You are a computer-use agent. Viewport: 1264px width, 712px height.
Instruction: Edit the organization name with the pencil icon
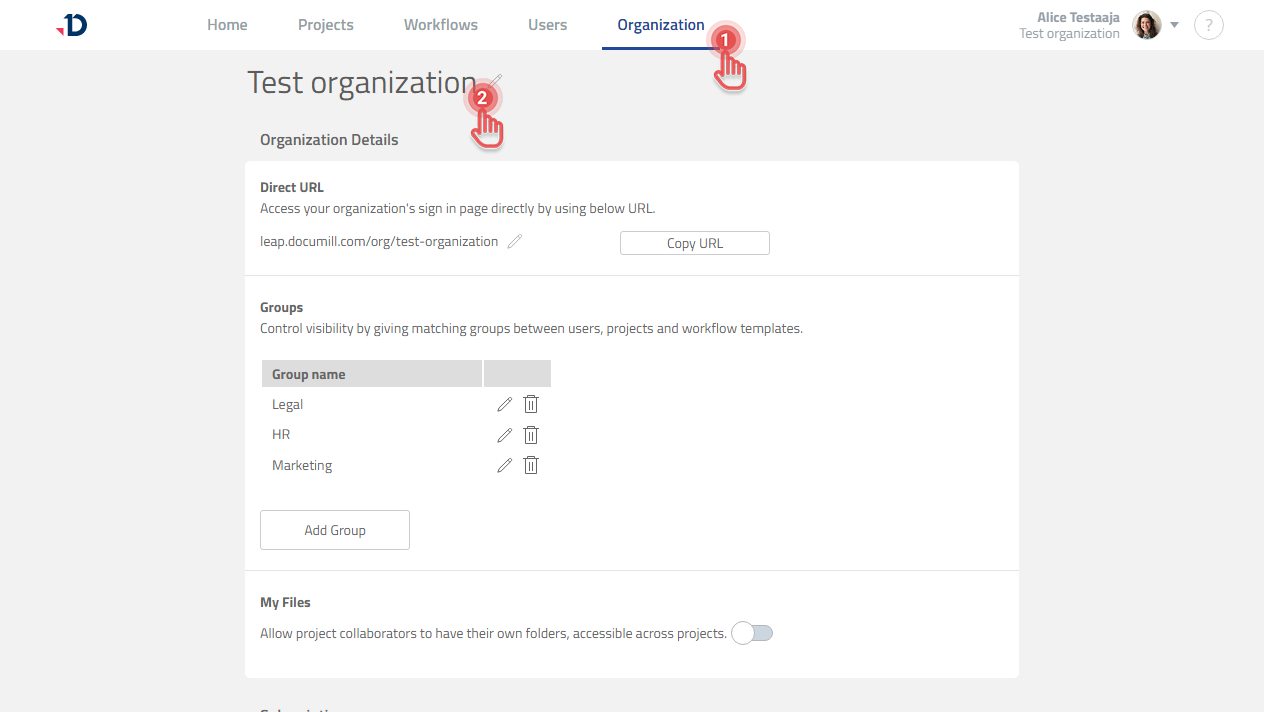tap(494, 80)
